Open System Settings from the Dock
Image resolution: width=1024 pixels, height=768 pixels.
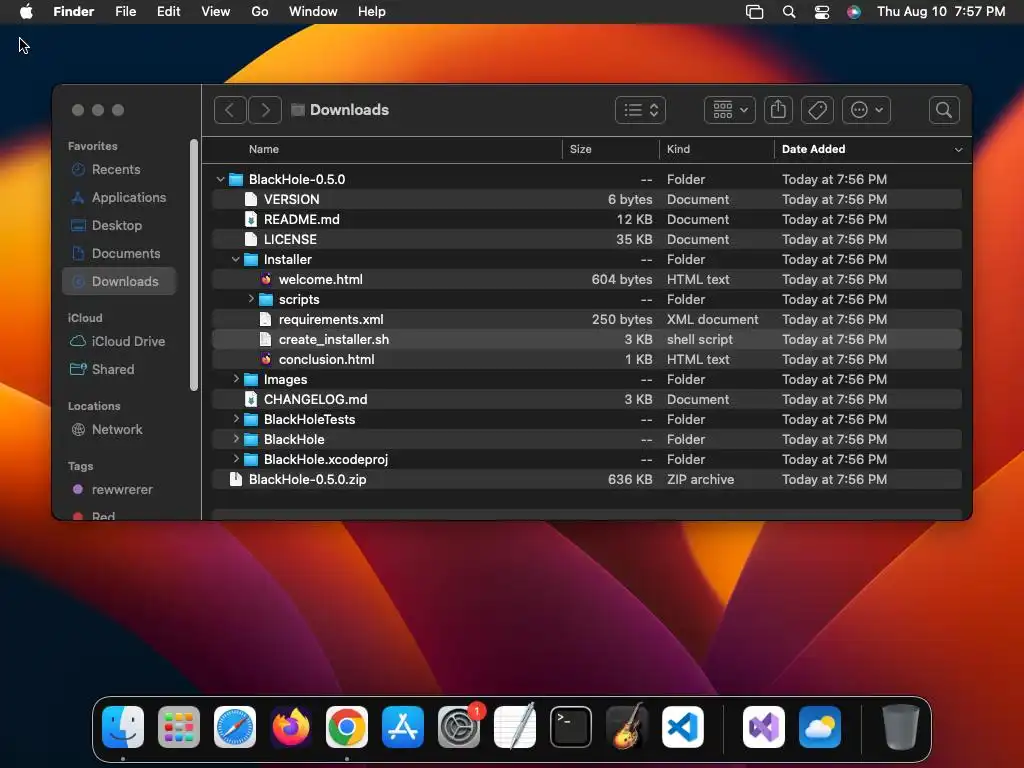(458, 727)
